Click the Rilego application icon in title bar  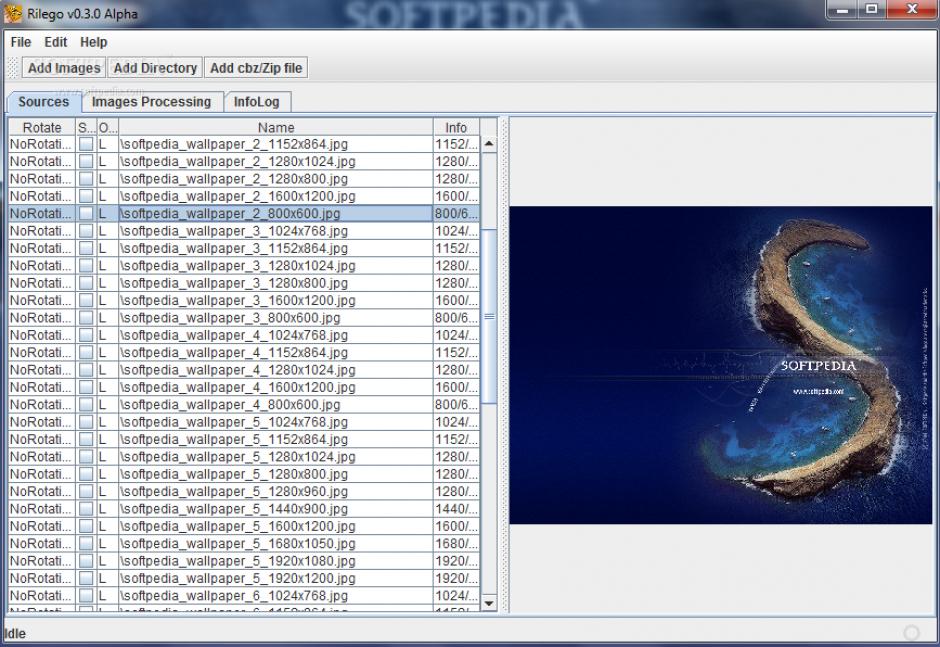coord(12,13)
